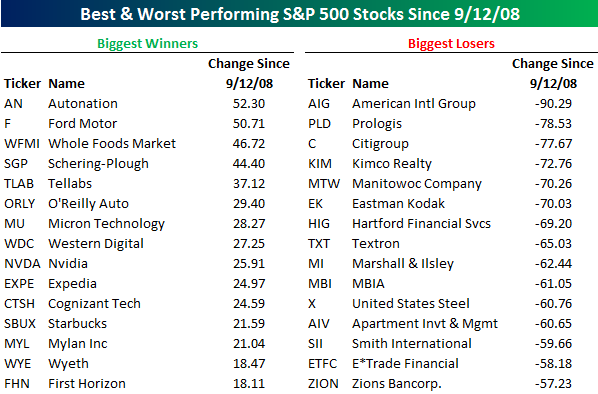Select the NVDA ticker cell

(22, 264)
